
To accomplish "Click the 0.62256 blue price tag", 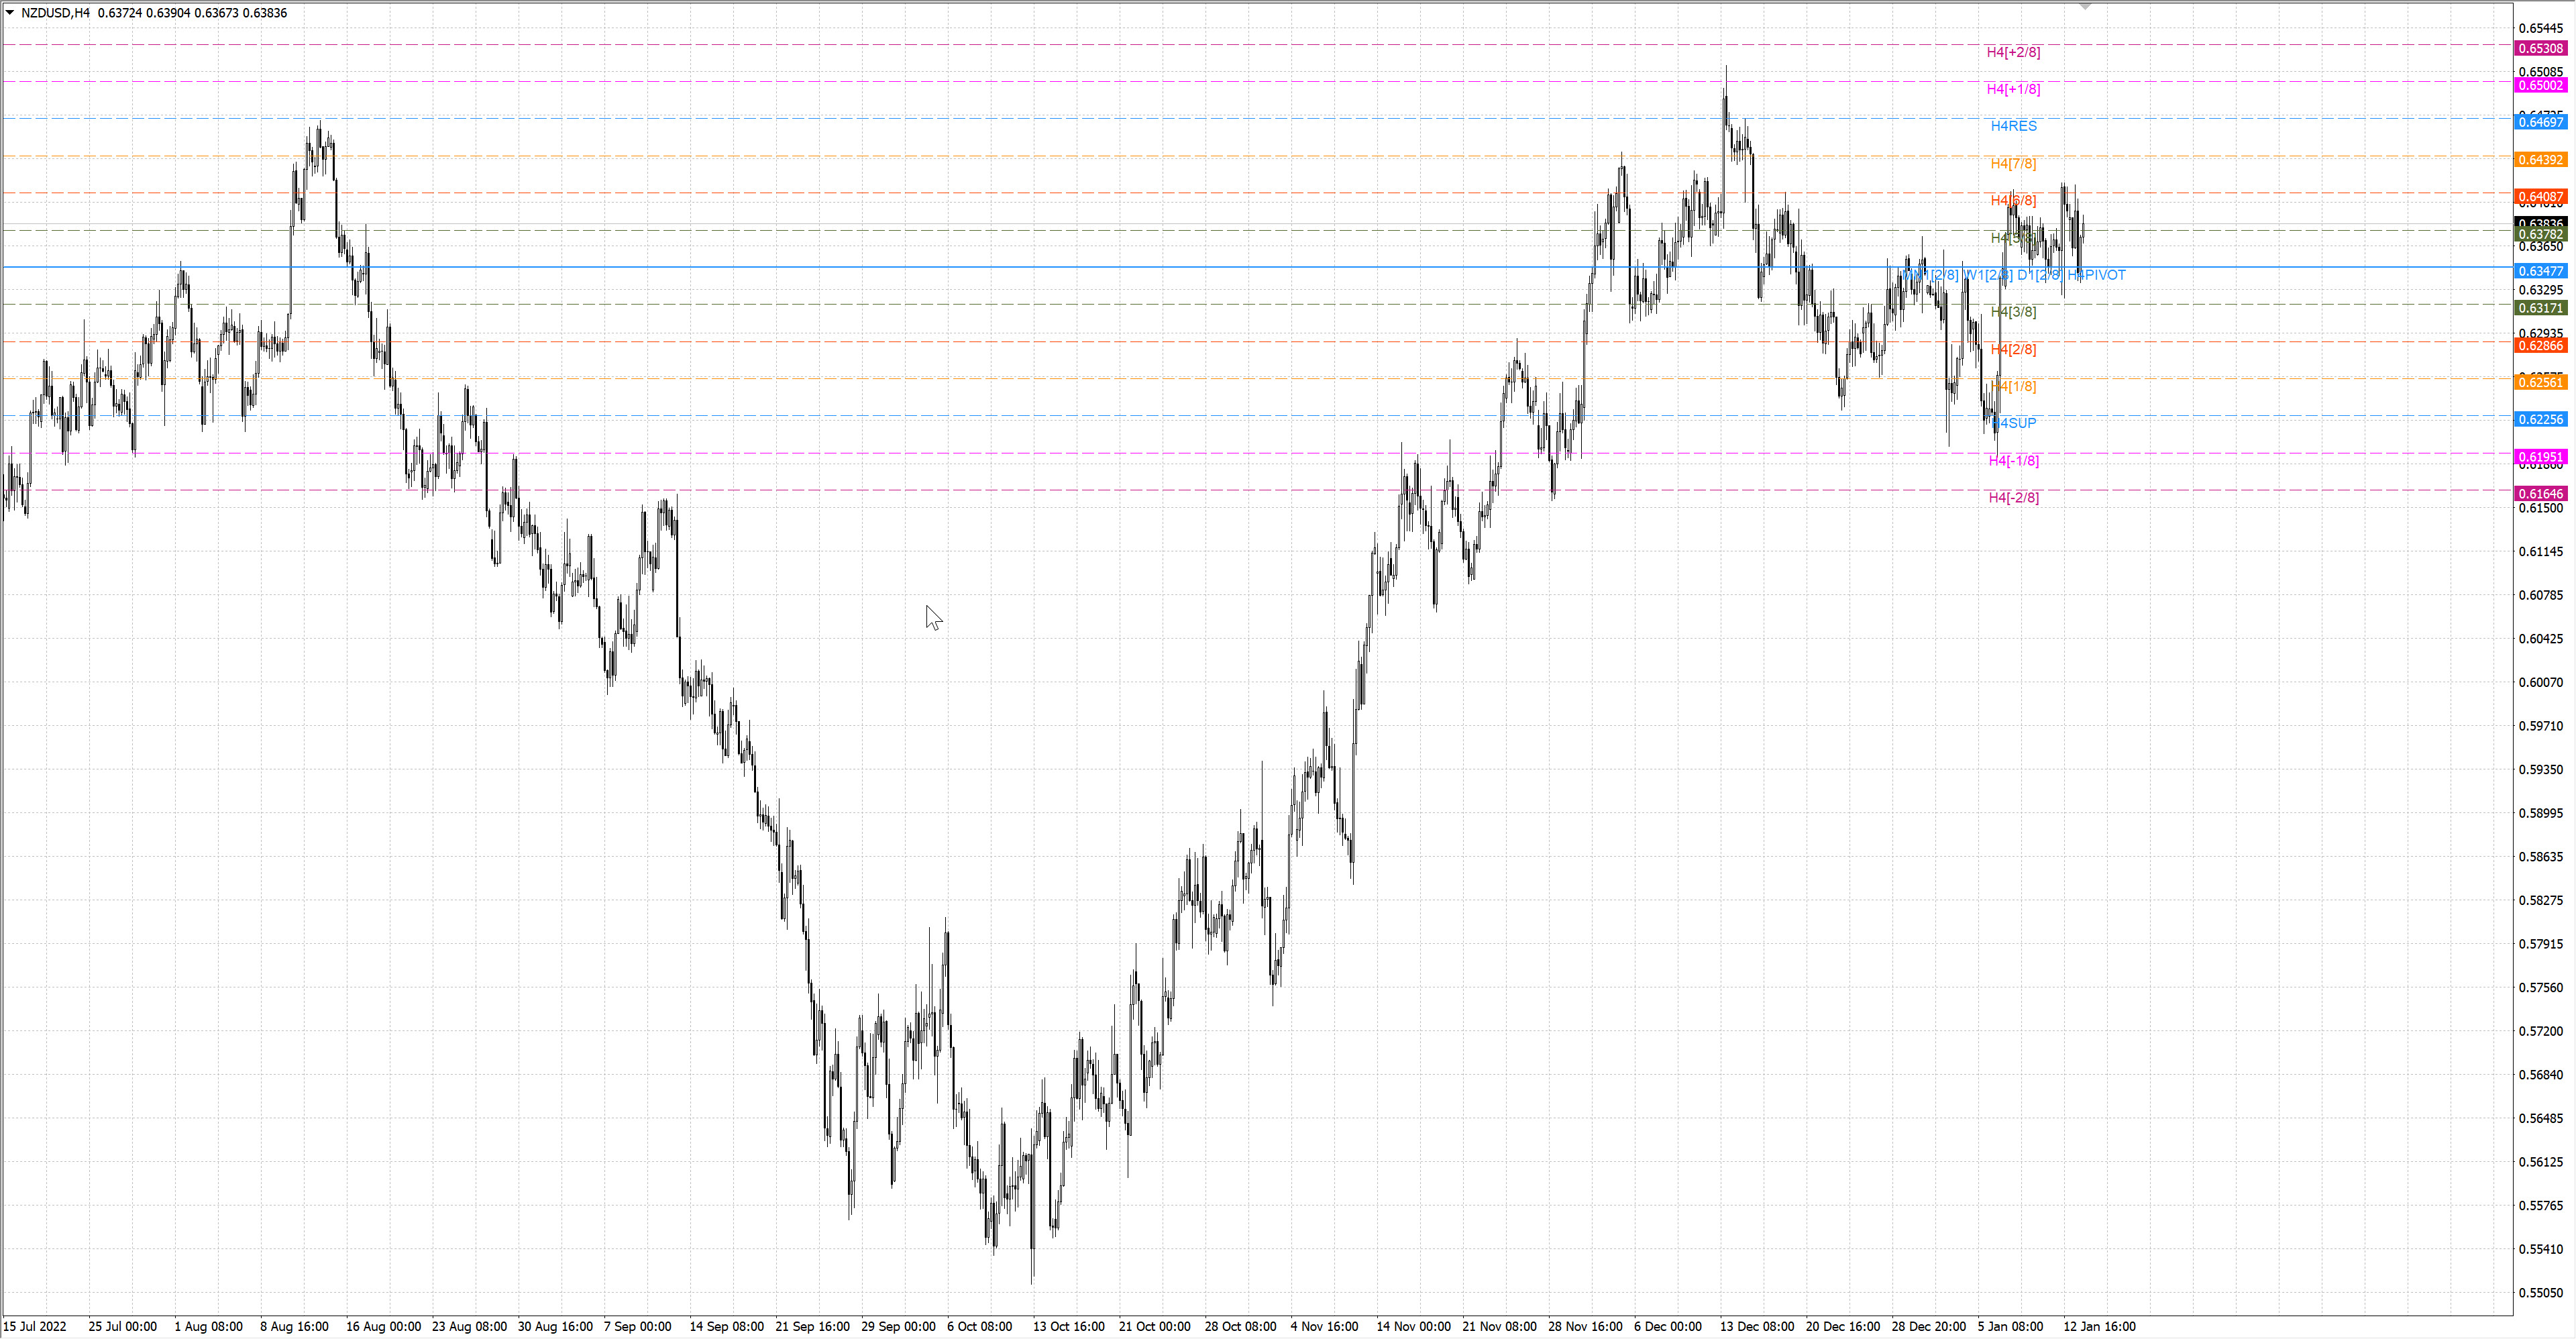I will tap(2541, 419).
